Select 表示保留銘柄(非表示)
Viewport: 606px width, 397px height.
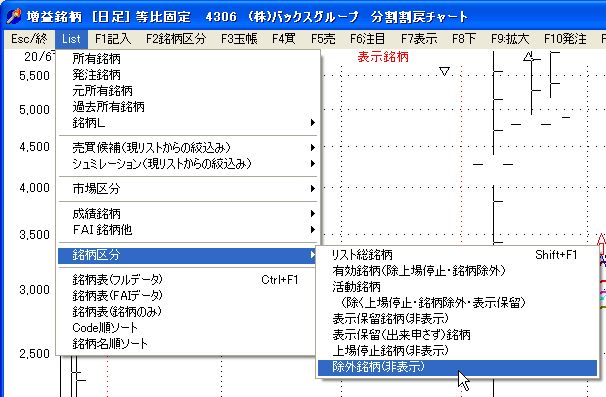pyautogui.click(x=458, y=319)
